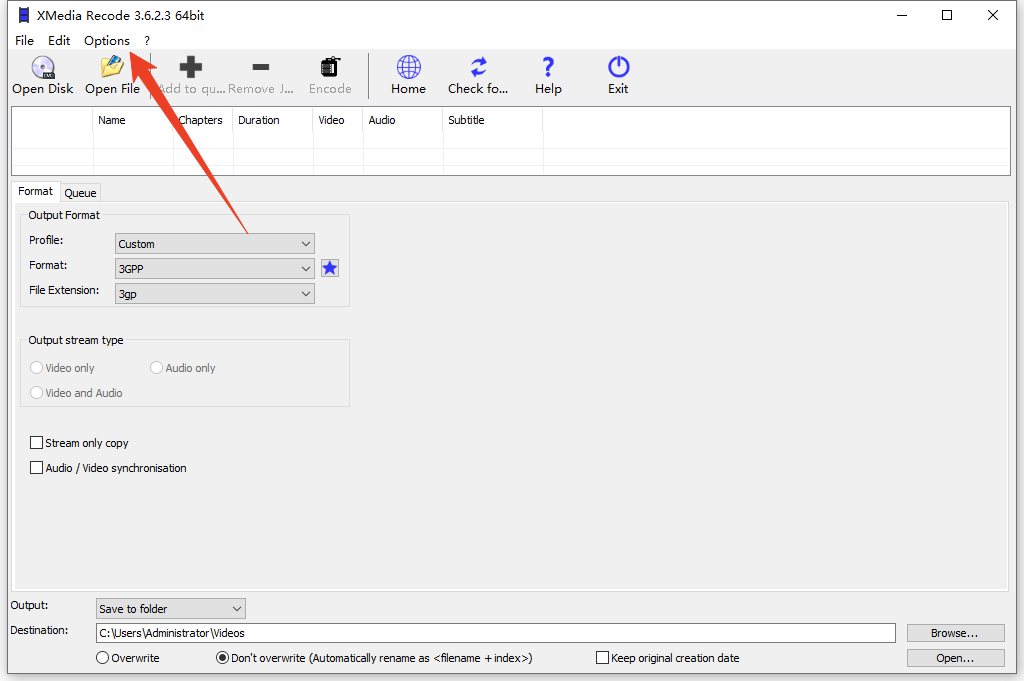This screenshot has height=681, width=1024.
Task: Open Help question mark icon
Action: click(548, 68)
